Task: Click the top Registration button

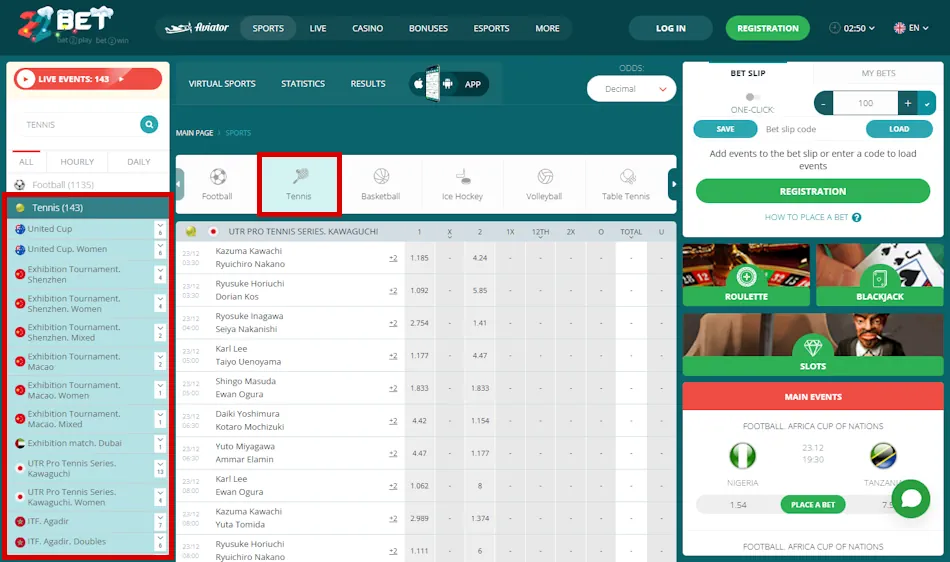Action: point(768,28)
